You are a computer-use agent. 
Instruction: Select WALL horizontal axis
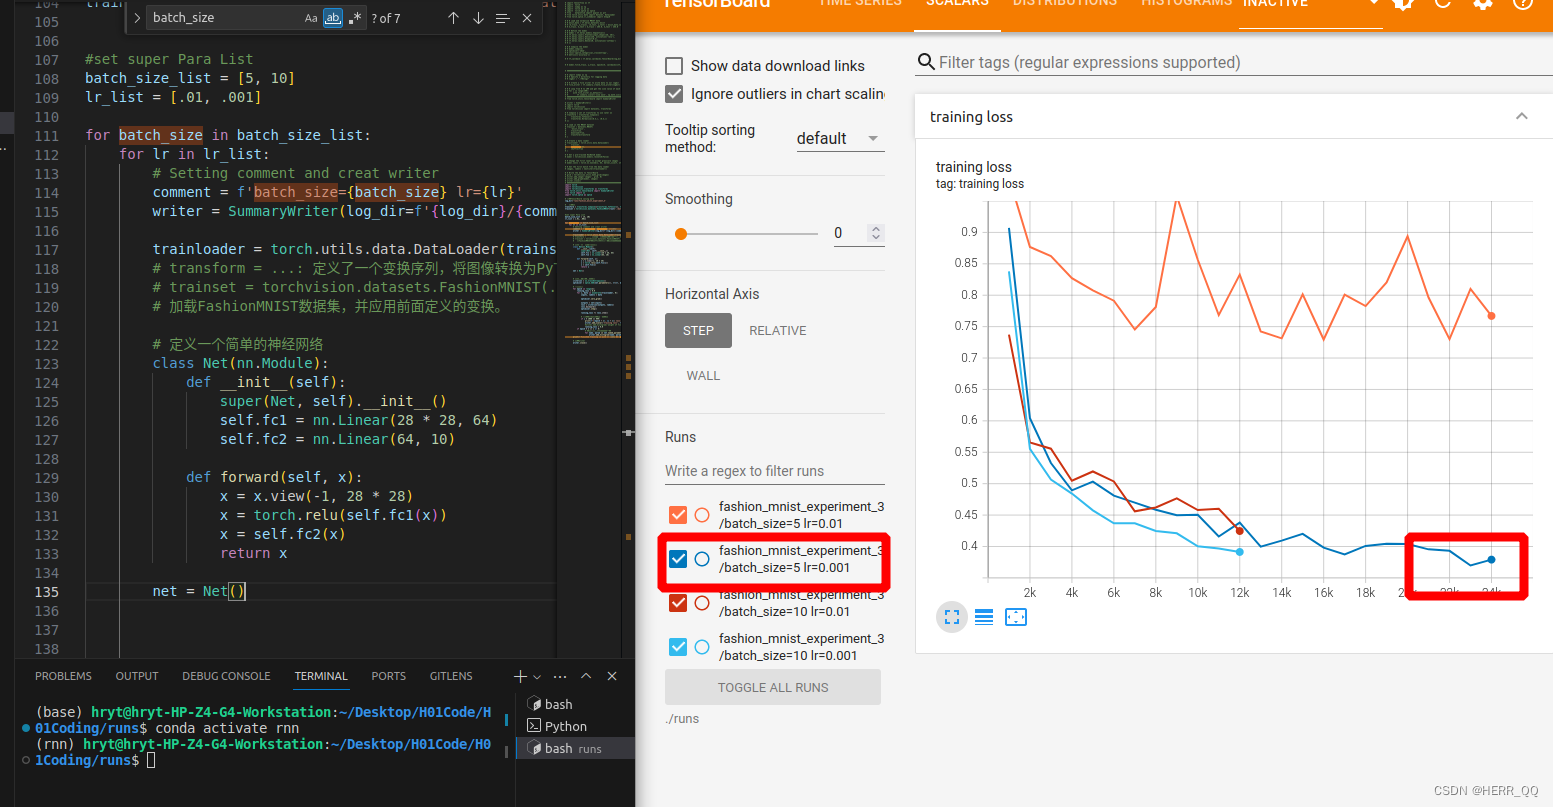[x=703, y=376]
